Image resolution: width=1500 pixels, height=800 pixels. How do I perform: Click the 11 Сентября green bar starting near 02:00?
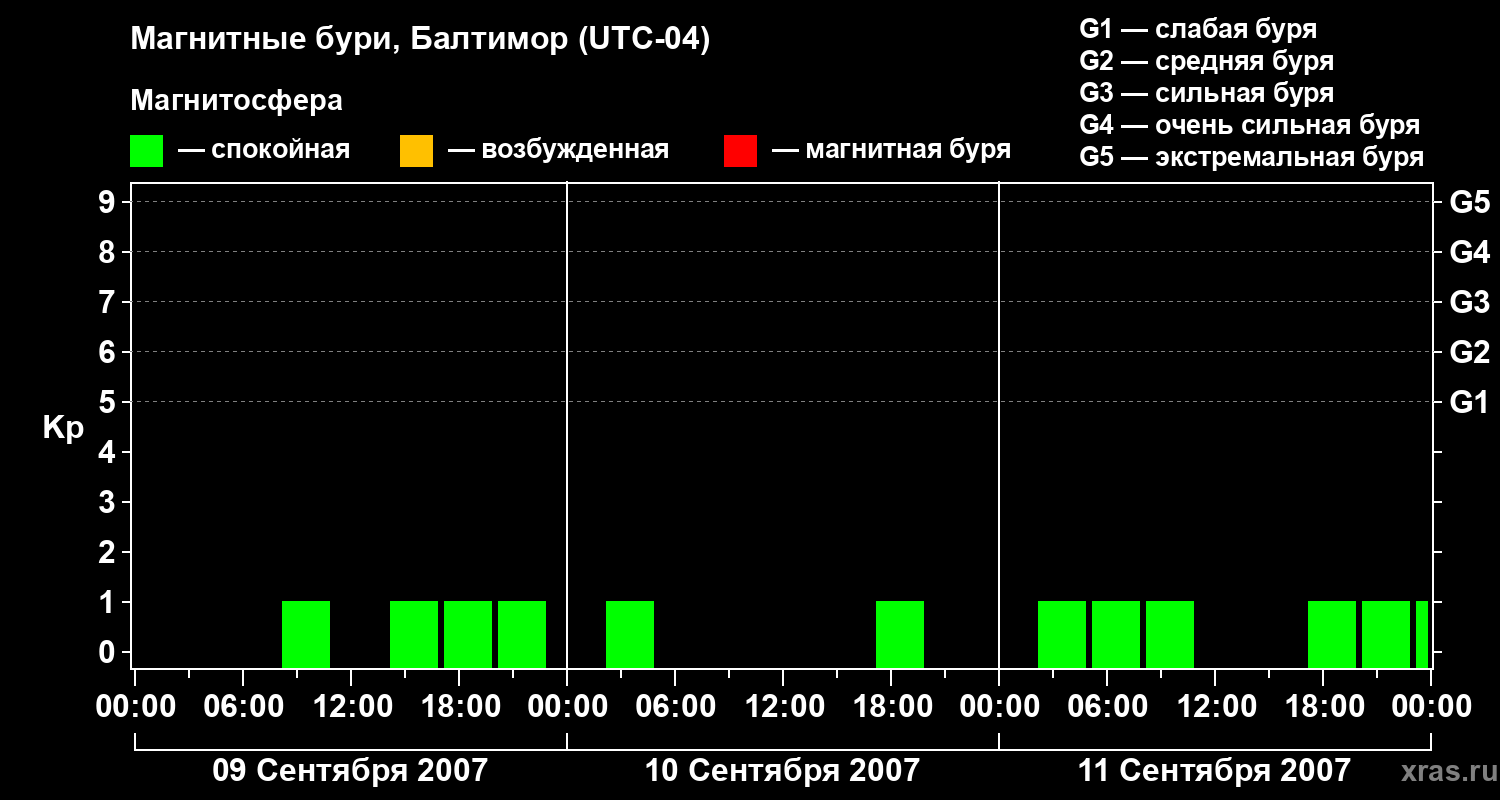1062,634
